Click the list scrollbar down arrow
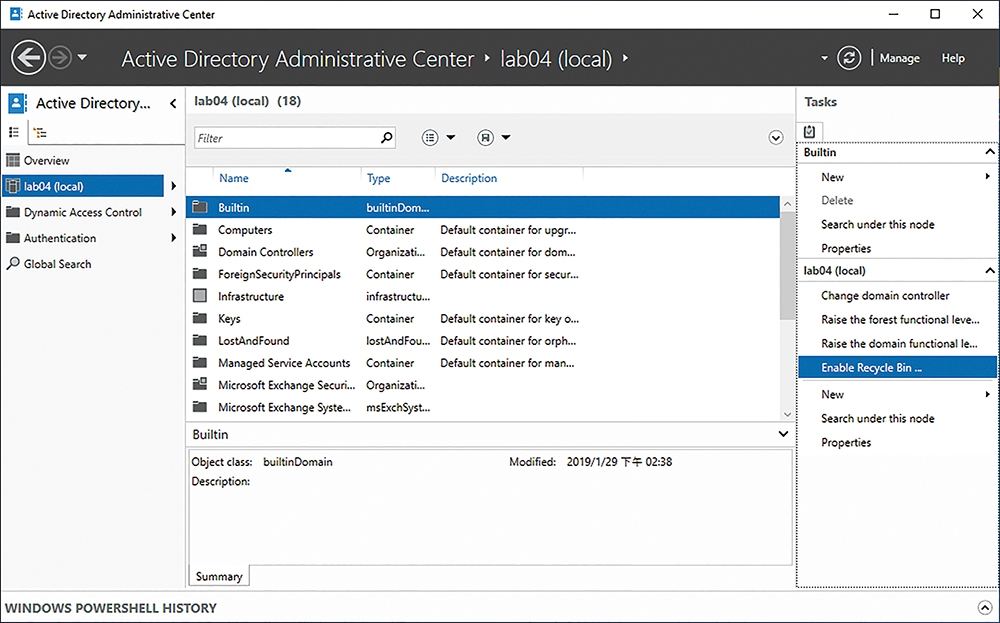The width and height of the screenshot is (1000, 623). [787, 414]
